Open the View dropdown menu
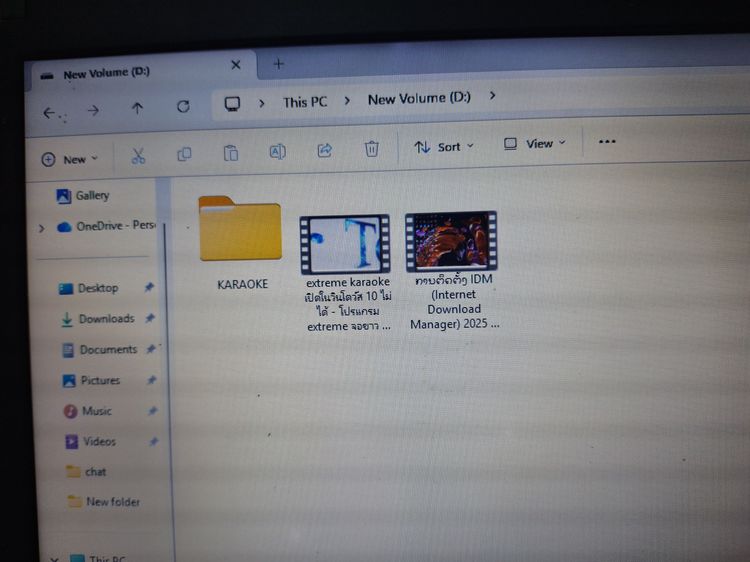This screenshot has width=750, height=562. (535, 144)
